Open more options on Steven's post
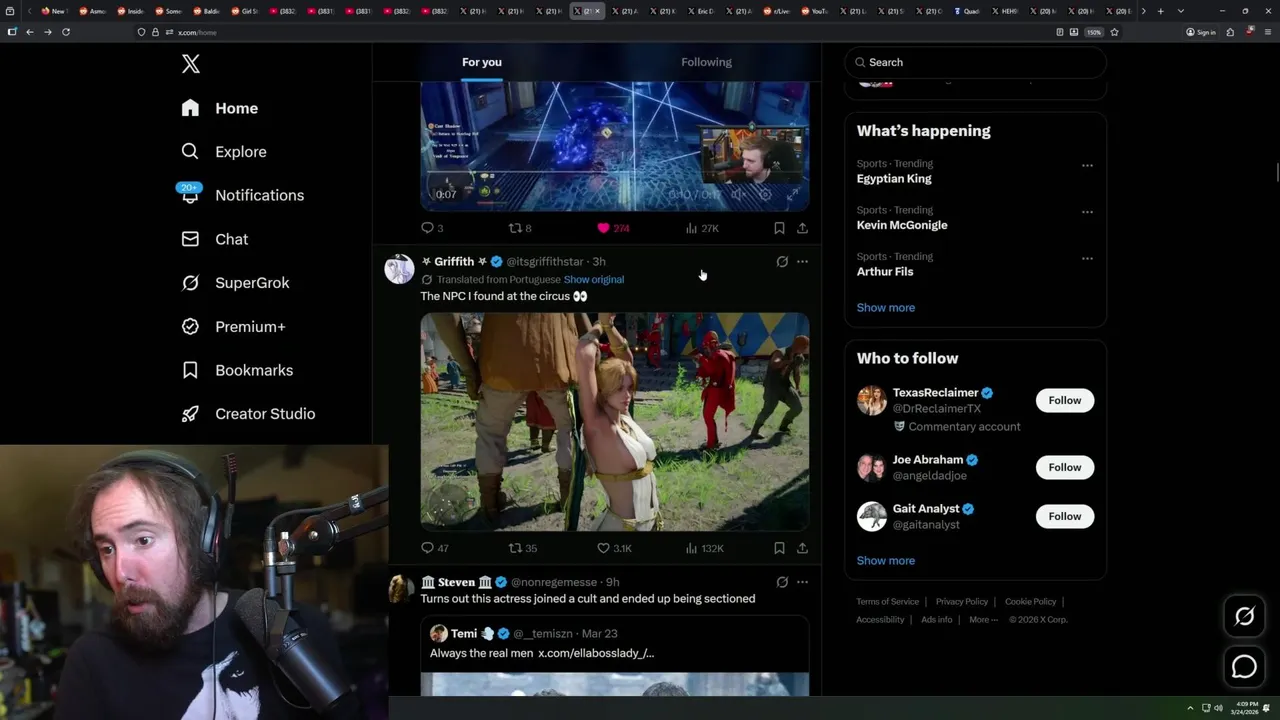The height and width of the screenshot is (720, 1280). tap(802, 582)
